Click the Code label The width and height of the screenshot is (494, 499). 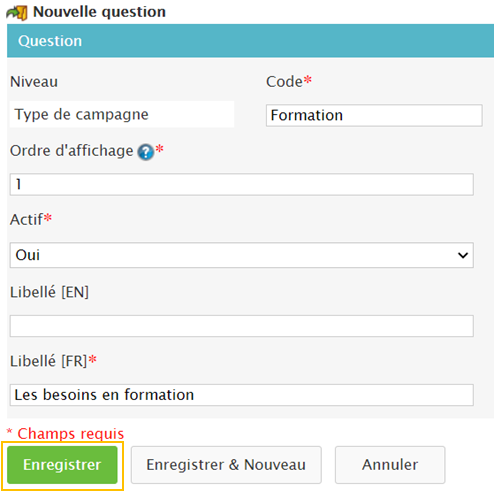pos(284,82)
